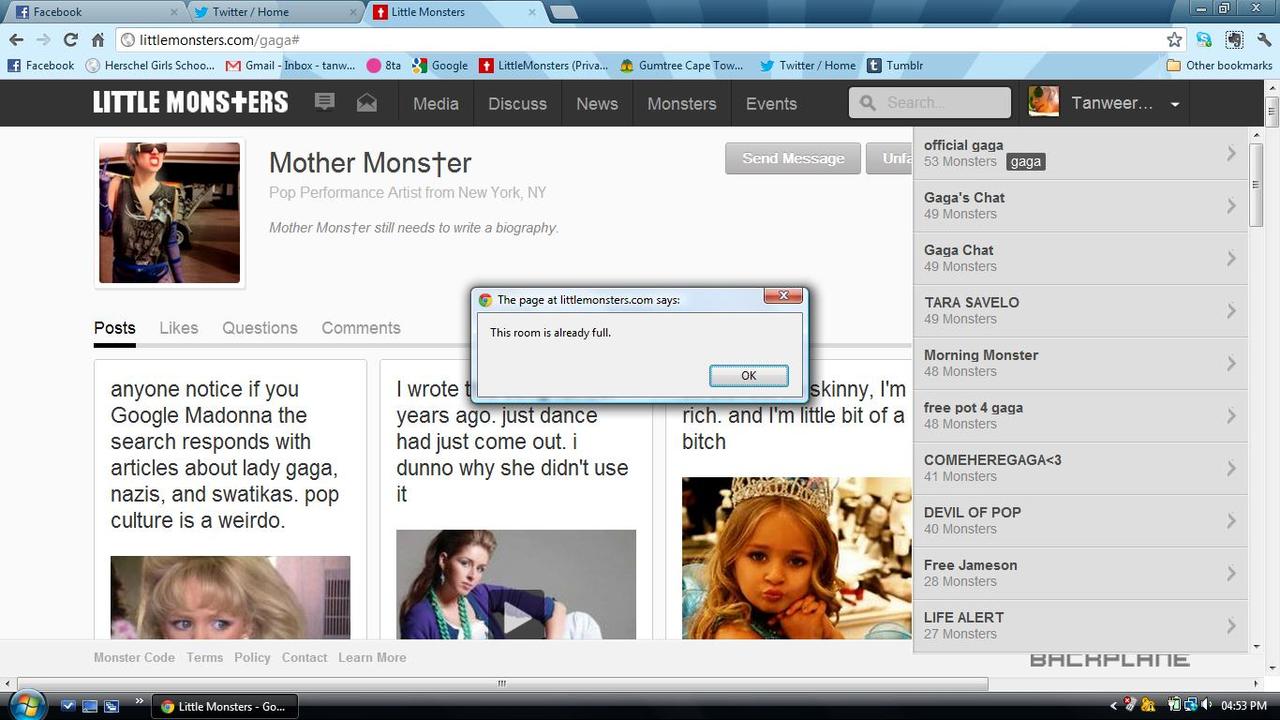Open the Twitter / Home bookmark
The width and height of the screenshot is (1280, 720).
(808, 65)
